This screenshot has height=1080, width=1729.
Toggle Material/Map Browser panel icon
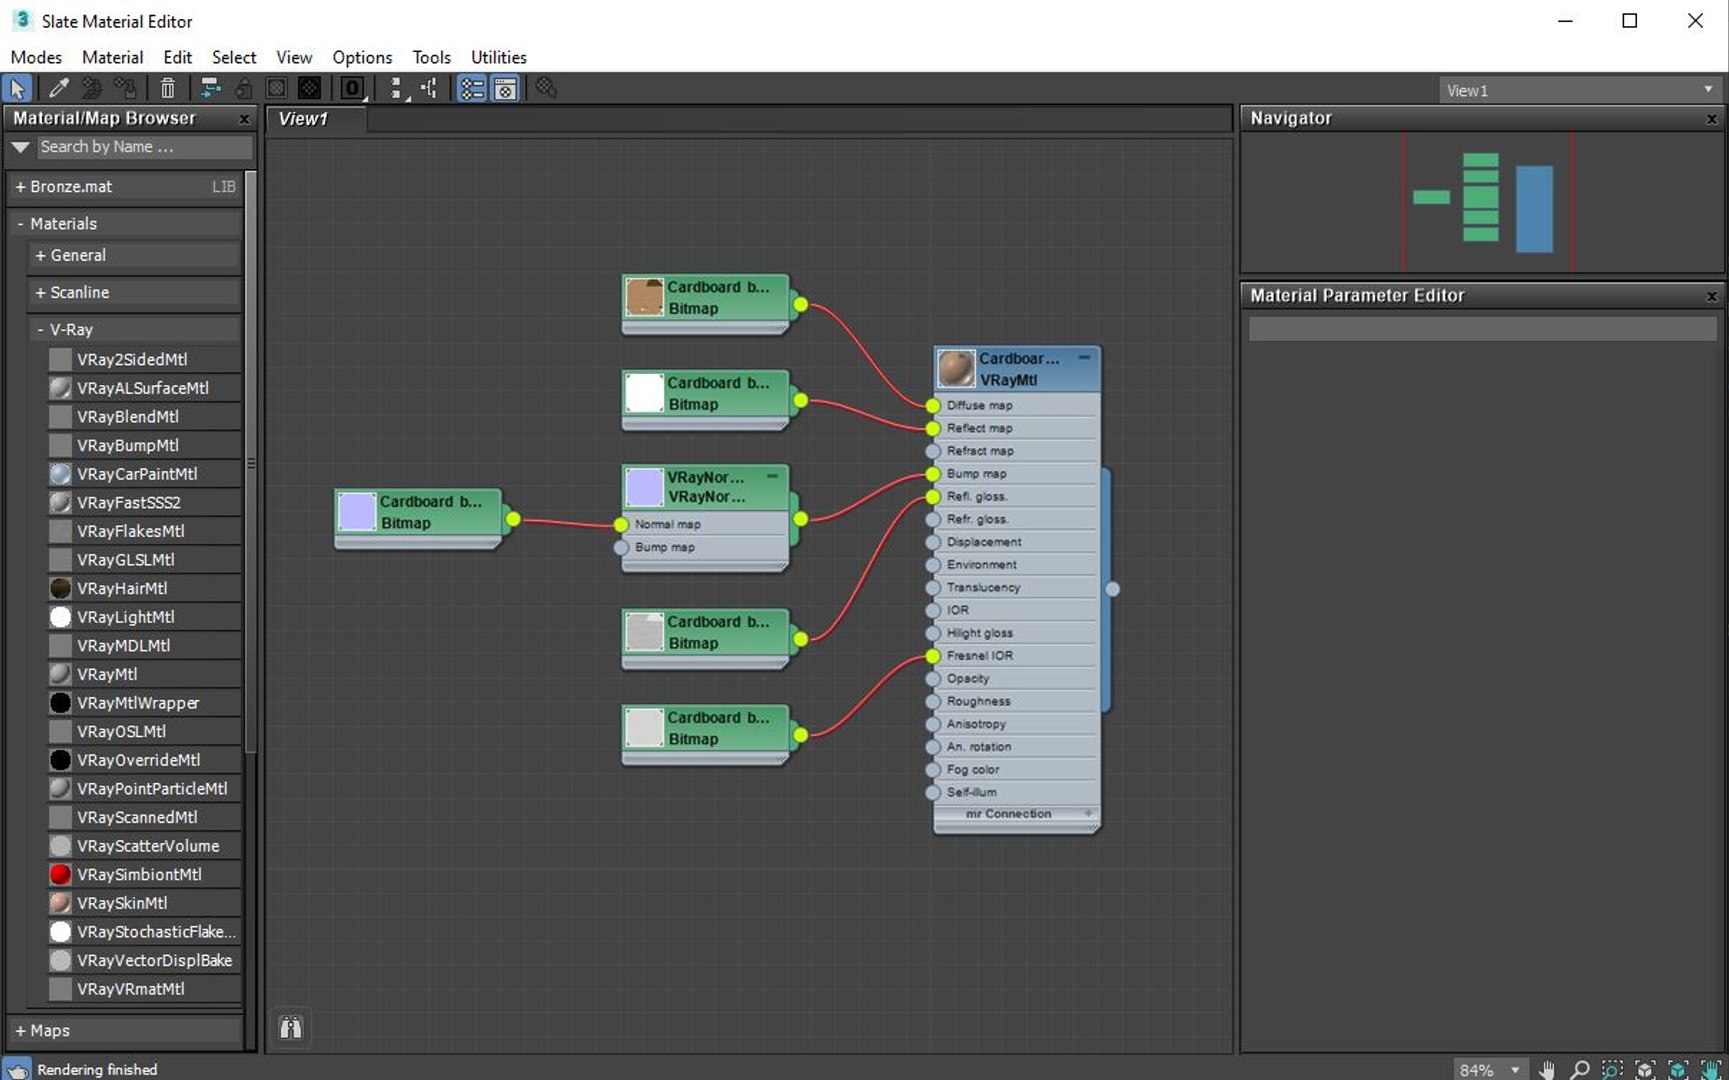(x=471, y=89)
